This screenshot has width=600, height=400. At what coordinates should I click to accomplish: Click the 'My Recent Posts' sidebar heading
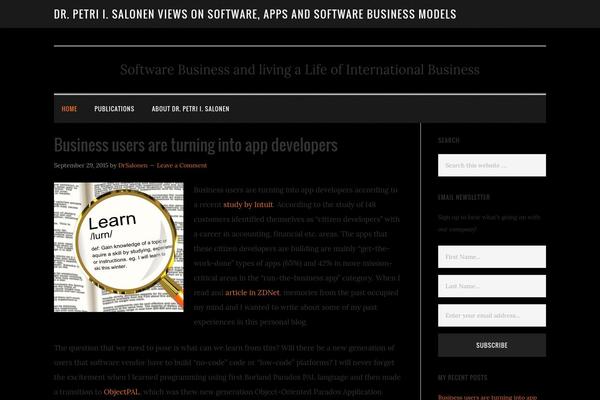[x=463, y=378]
